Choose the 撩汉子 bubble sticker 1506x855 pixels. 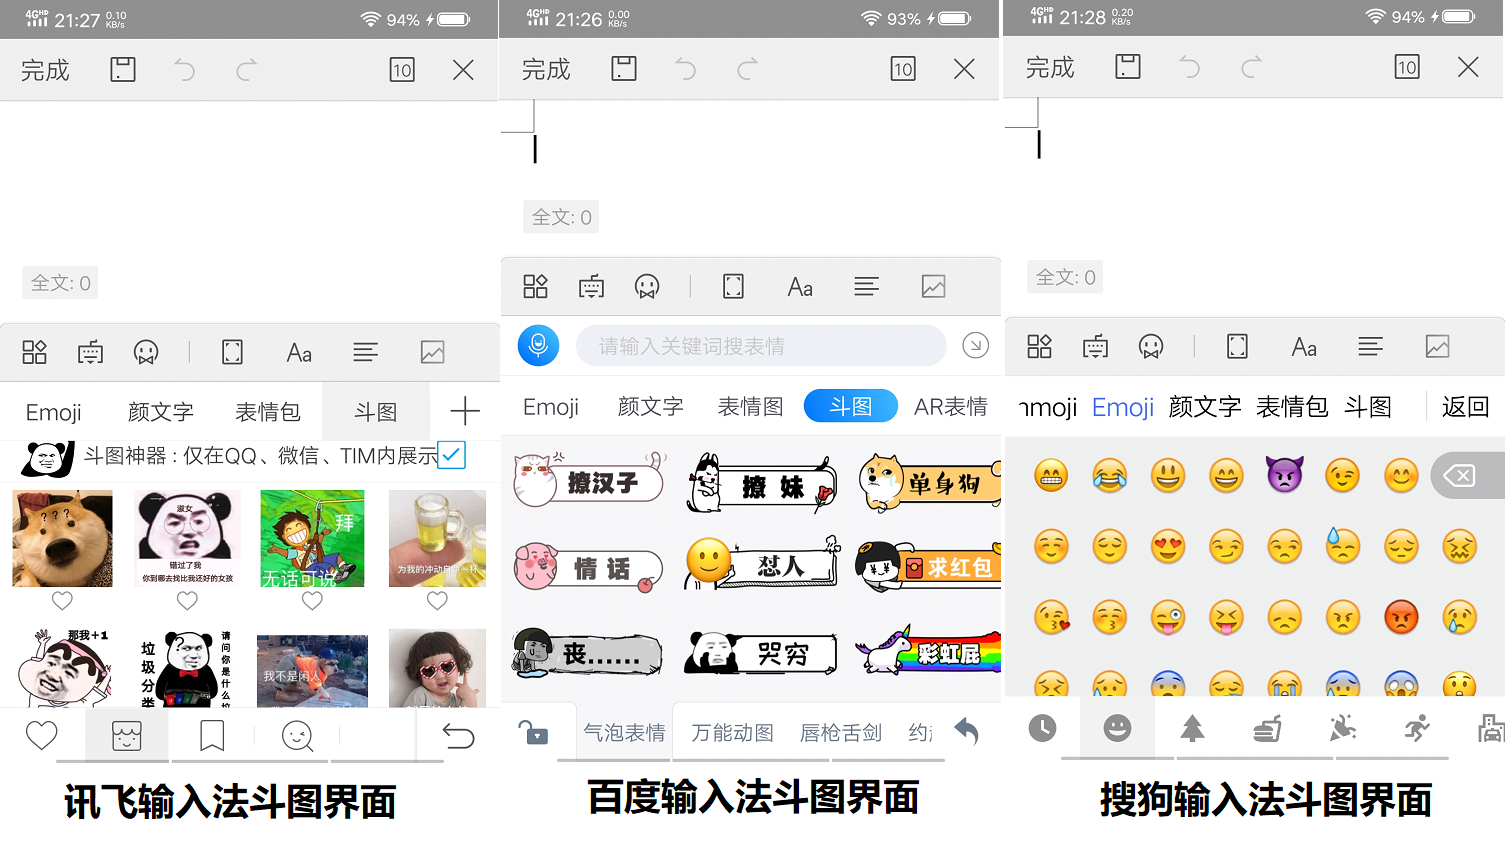pyautogui.click(x=590, y=481)
